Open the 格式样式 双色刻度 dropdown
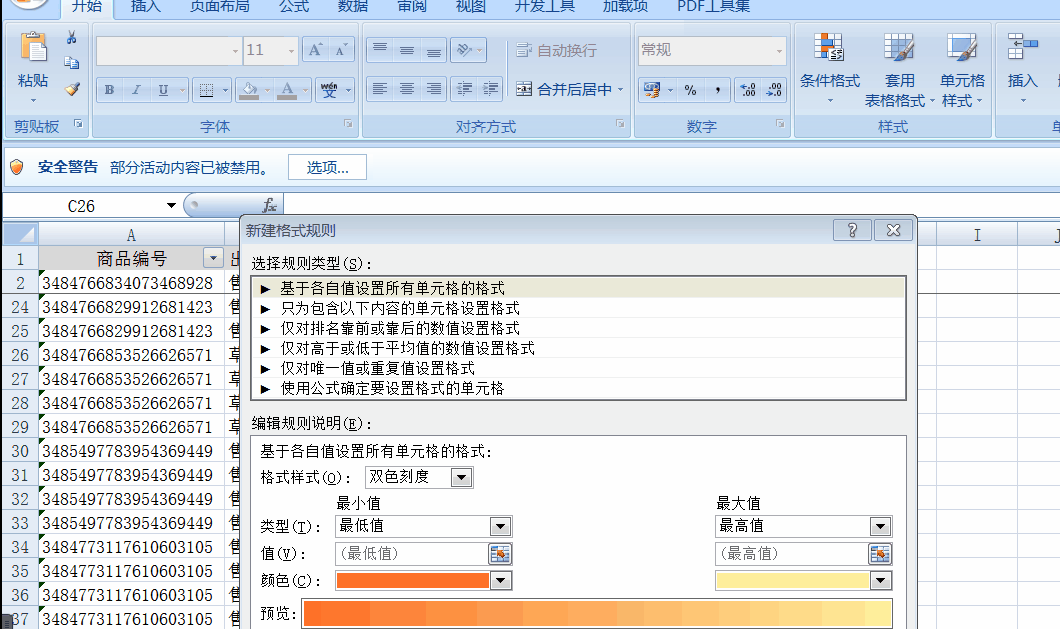 click(462, 477)
